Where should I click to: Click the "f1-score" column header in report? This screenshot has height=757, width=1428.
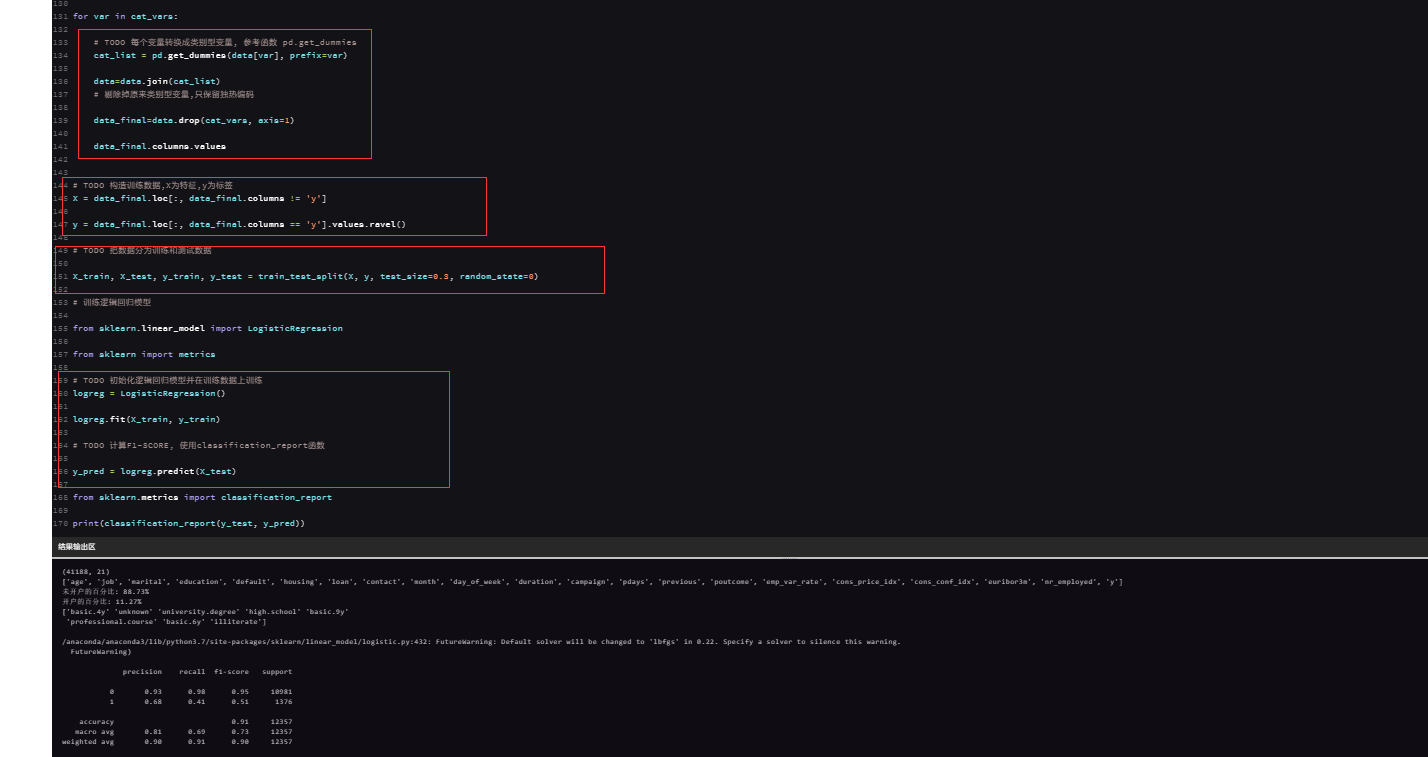pyautogui.click(x=231, y=672)
